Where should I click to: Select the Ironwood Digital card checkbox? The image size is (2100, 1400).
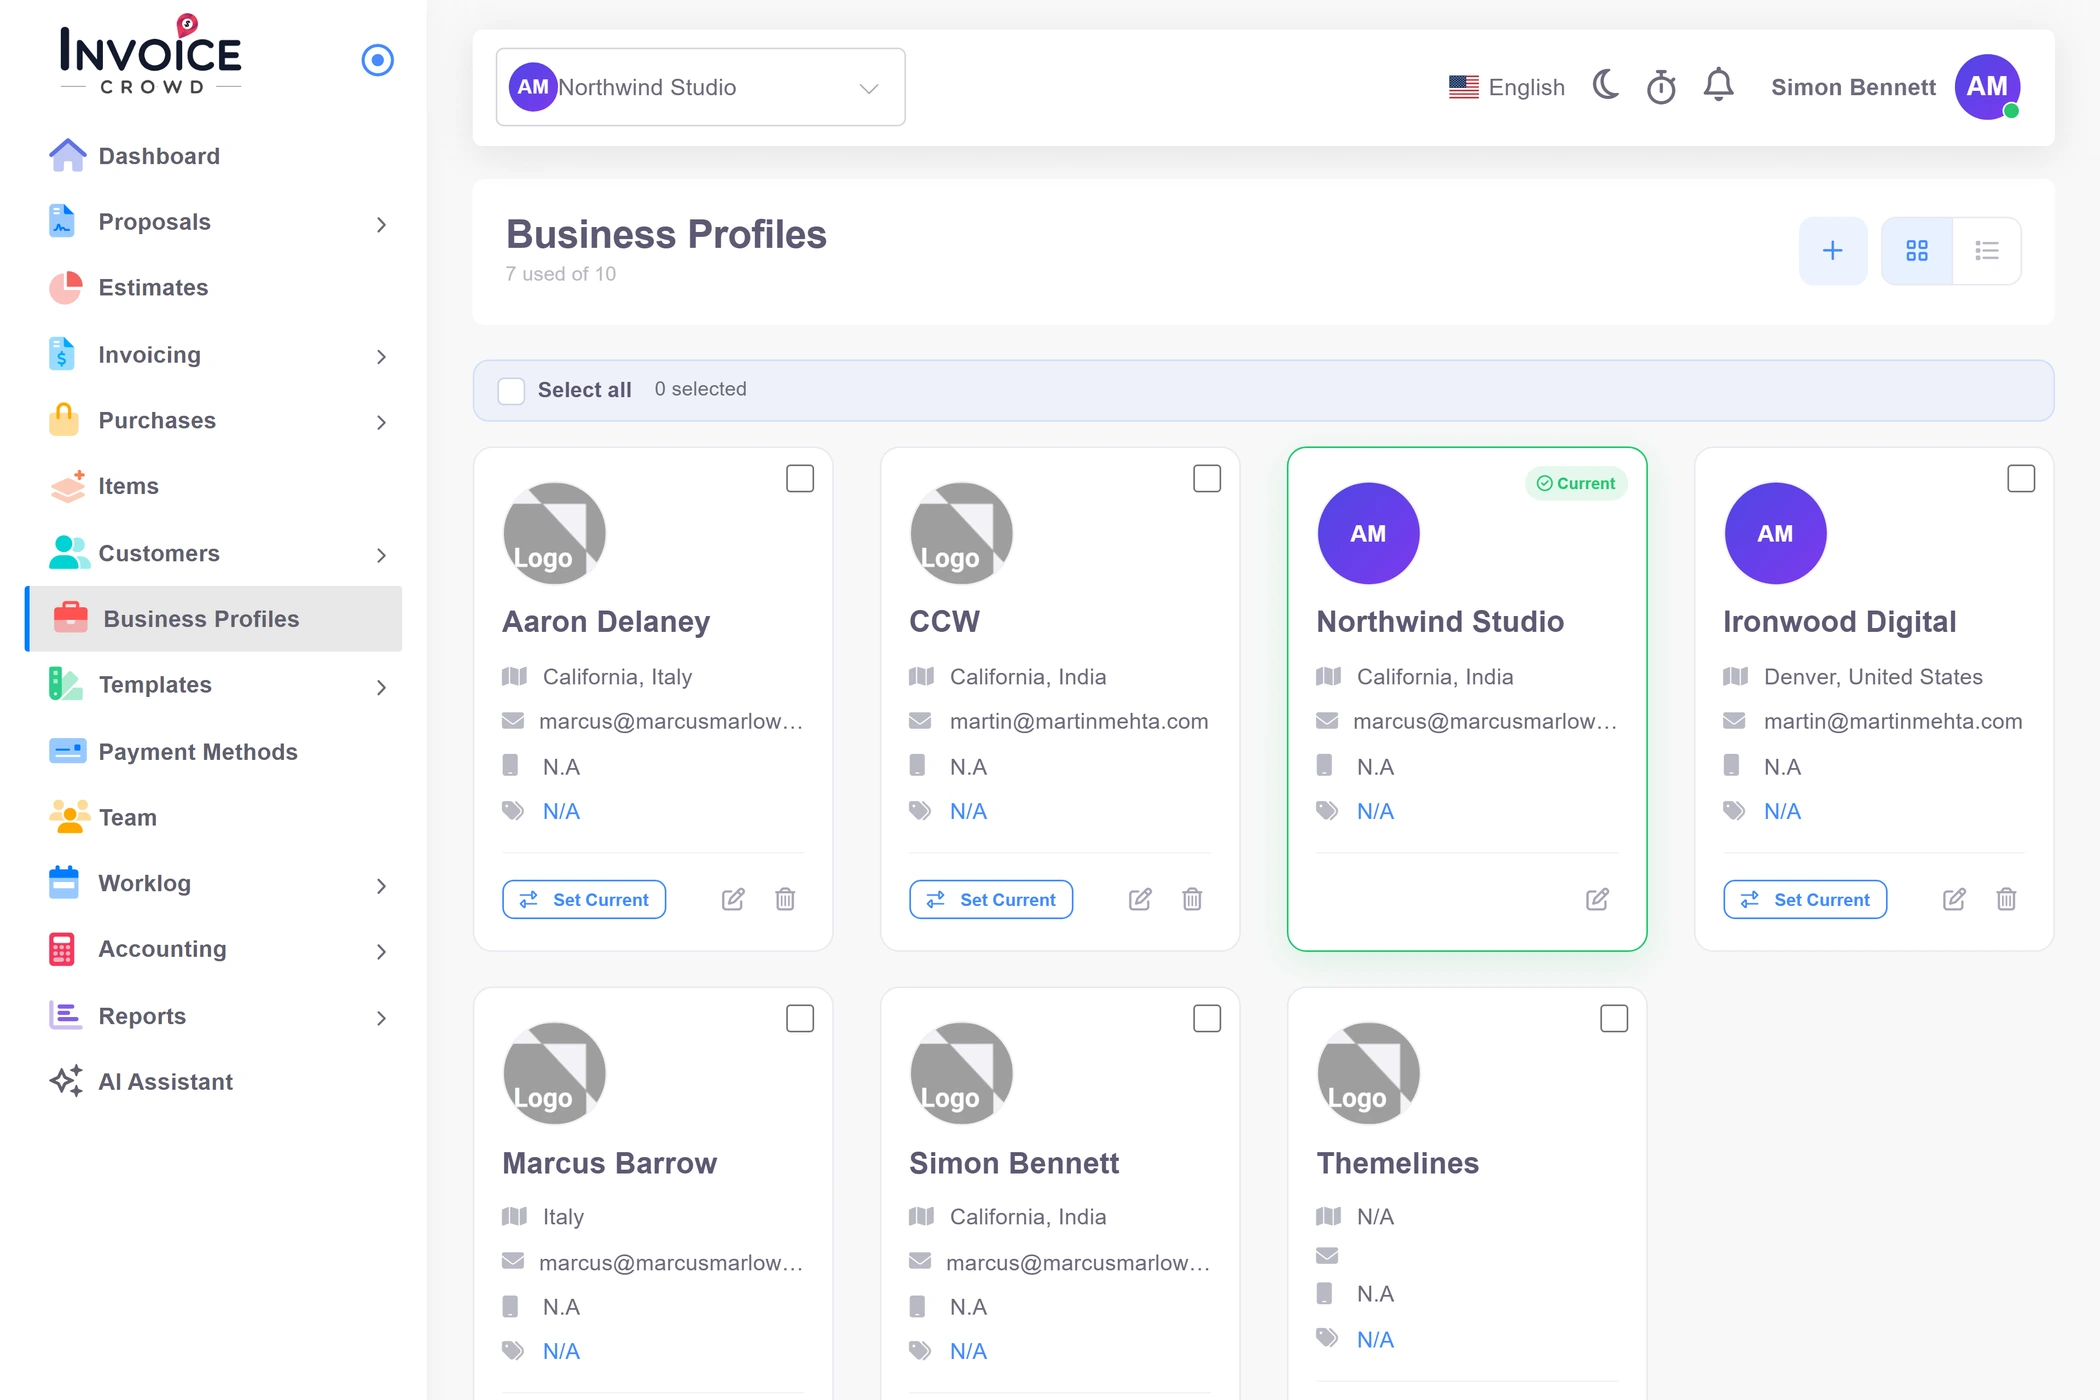pos(2021,479)
